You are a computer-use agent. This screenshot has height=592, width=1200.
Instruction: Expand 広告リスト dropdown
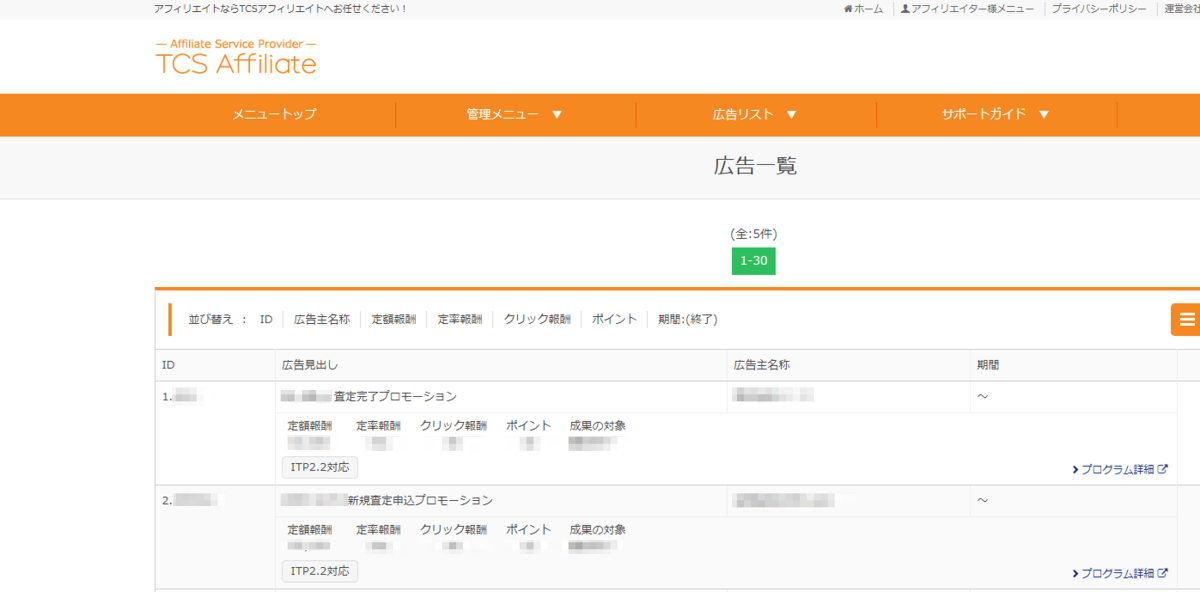755,115
